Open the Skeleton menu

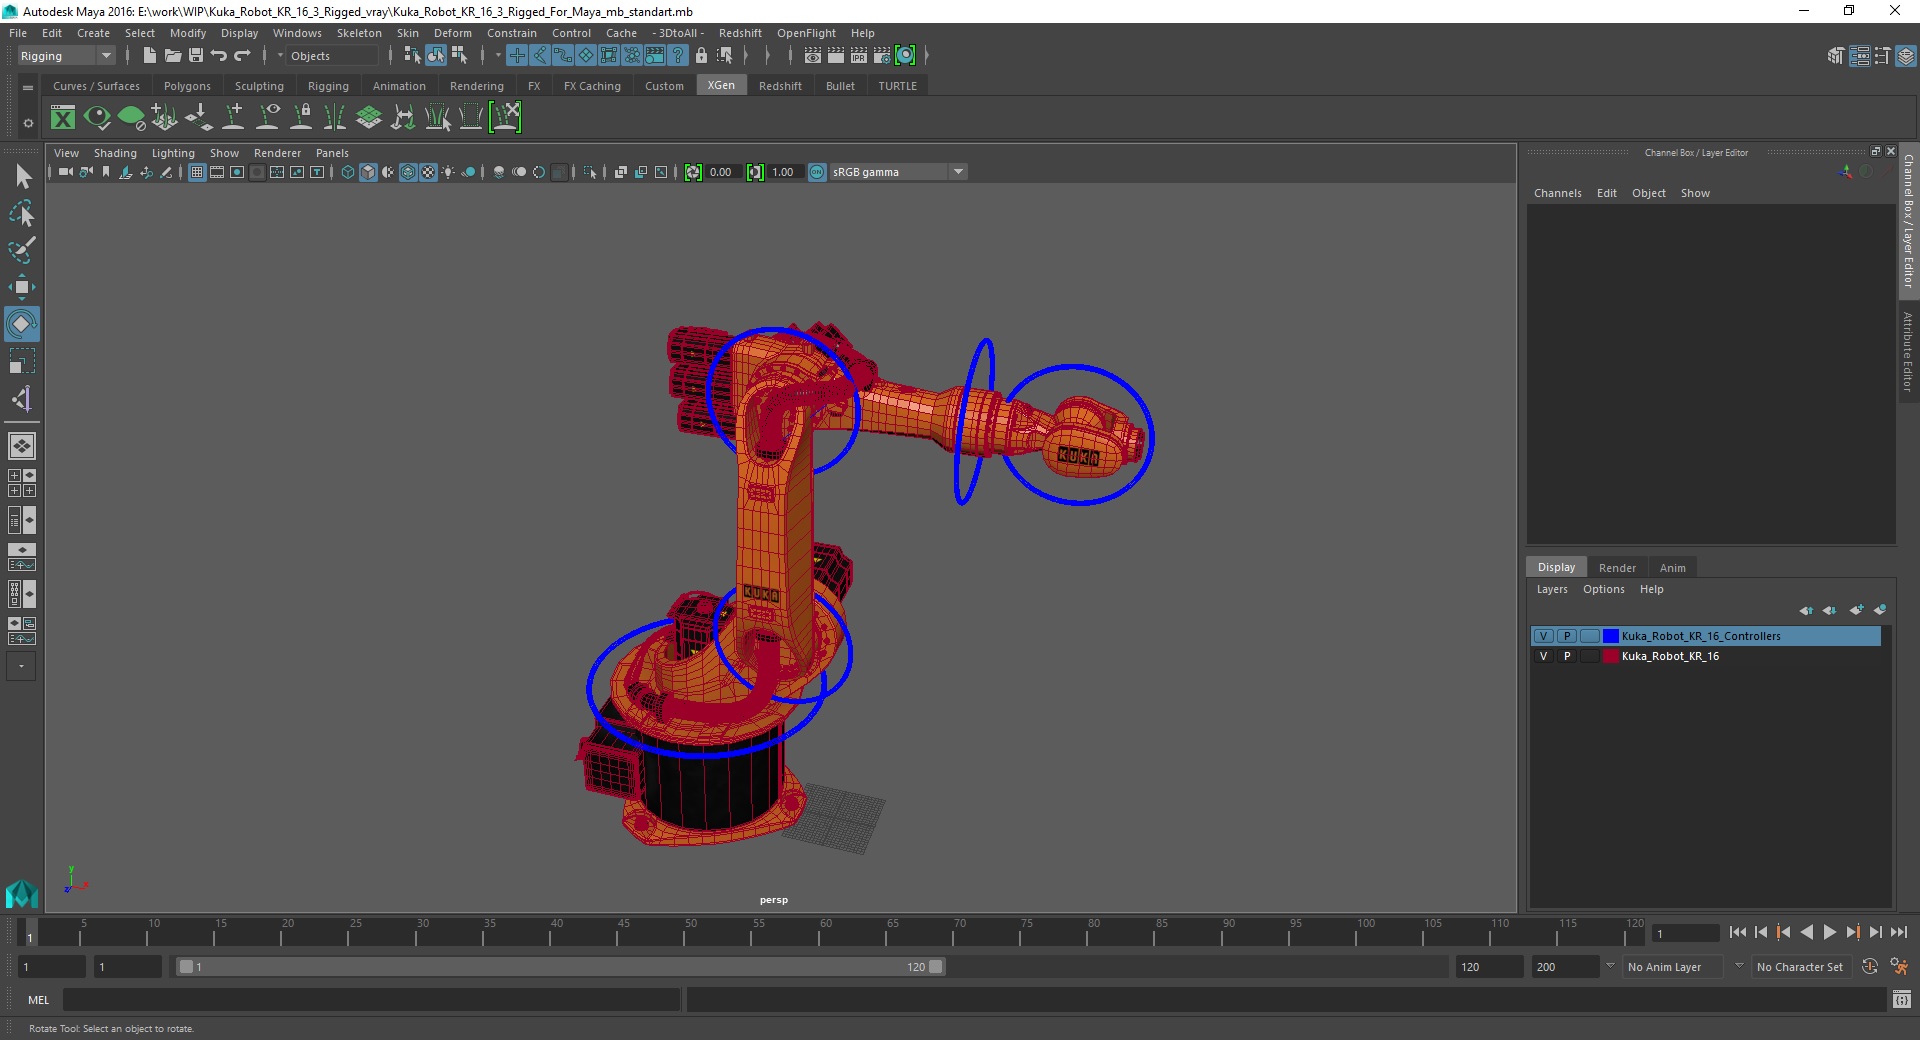click(359, 33)
